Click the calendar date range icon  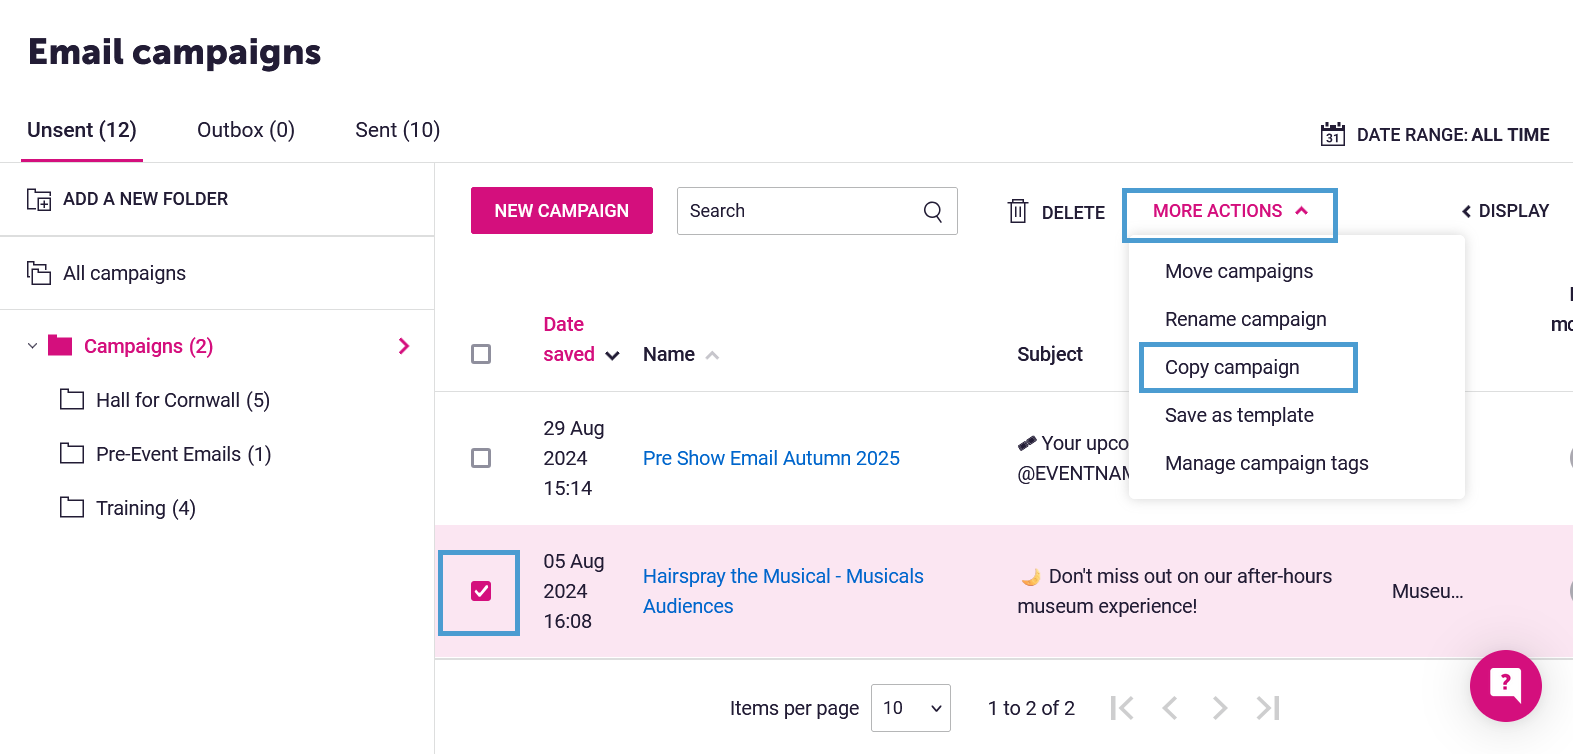(x=1332, y=134)
